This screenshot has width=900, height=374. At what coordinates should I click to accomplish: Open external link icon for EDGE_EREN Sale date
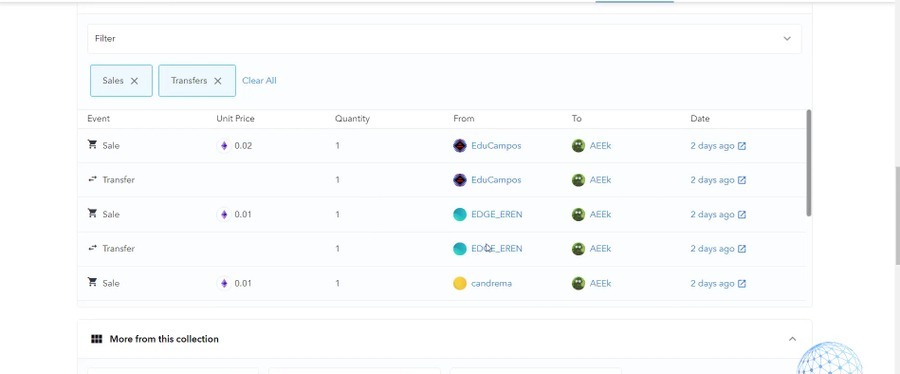742,215
